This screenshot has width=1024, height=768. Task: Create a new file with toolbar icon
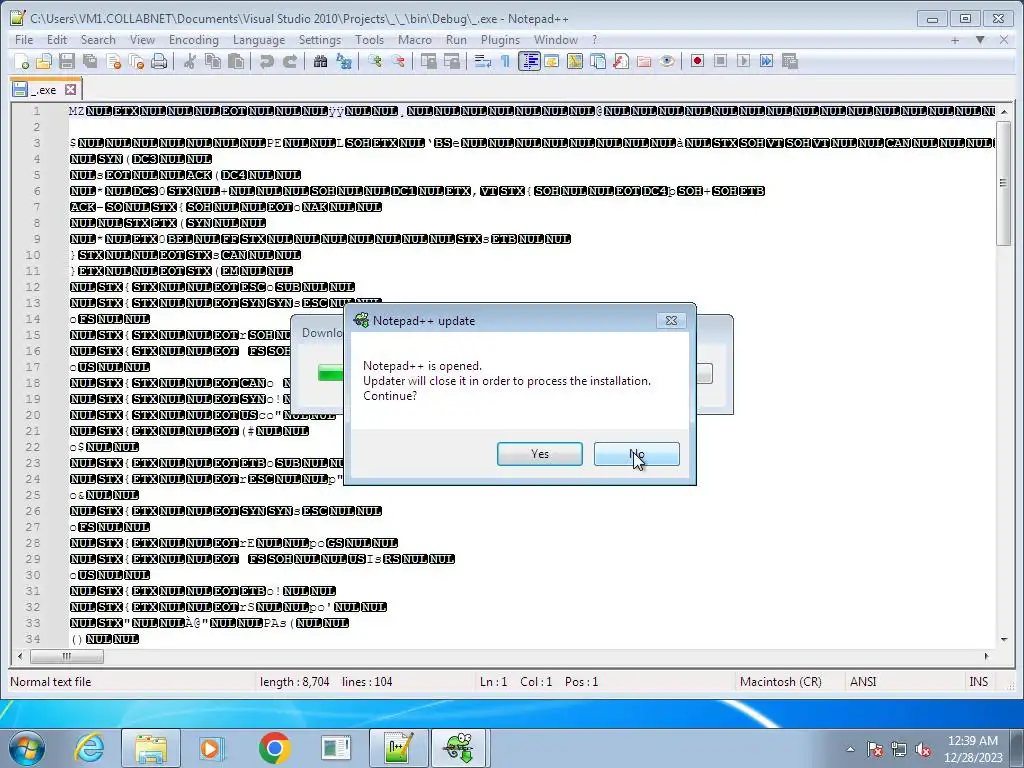[22, 61]
